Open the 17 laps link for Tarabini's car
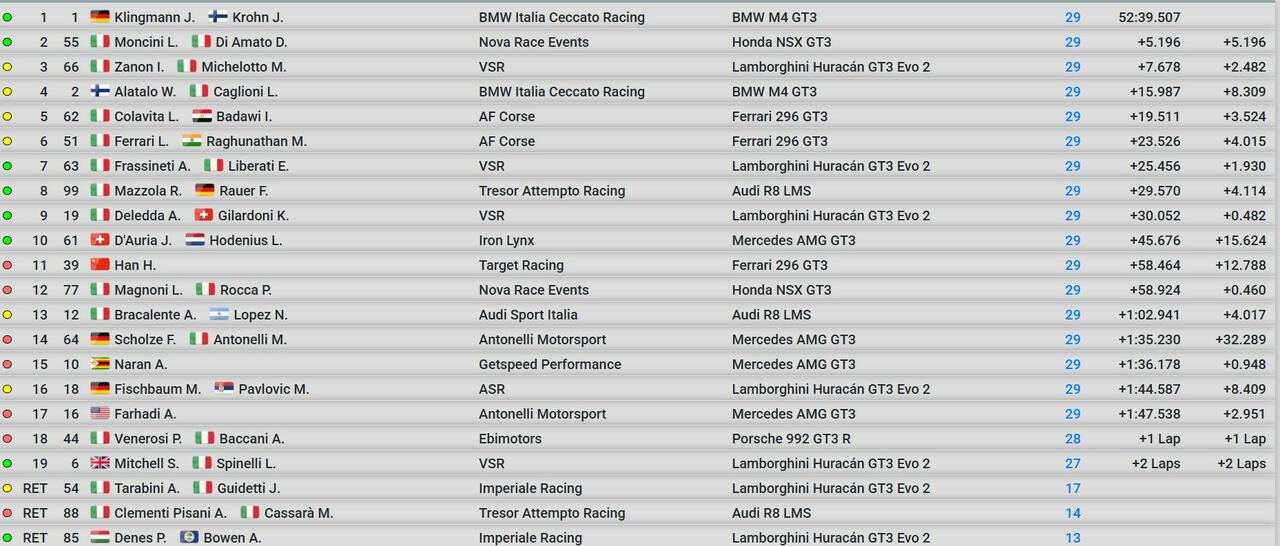The width and height of the screenshot is (1280, 546). click(1072, 488)
